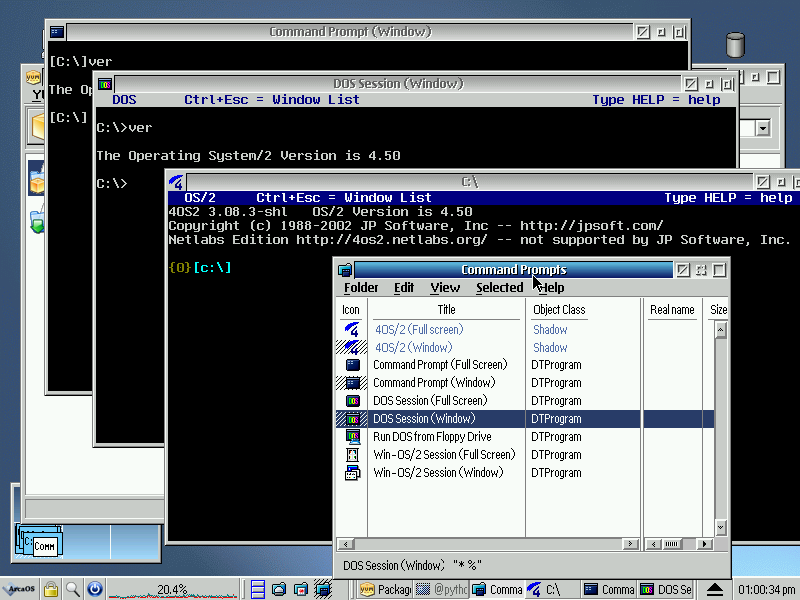
Task: Open the DOS Session window system menu icon
Action: pyautogui.click(x=105, y=84)
